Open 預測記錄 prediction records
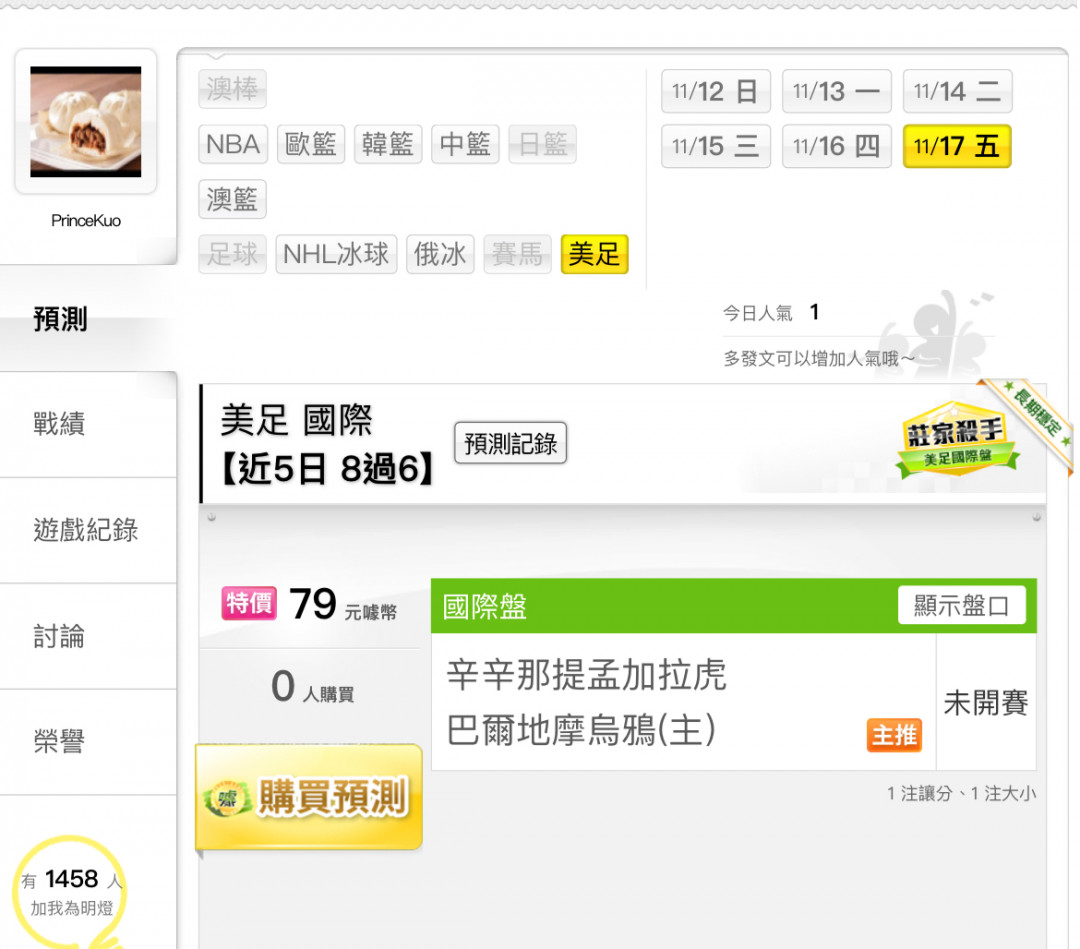1080x949 pixels. point(510,443)
